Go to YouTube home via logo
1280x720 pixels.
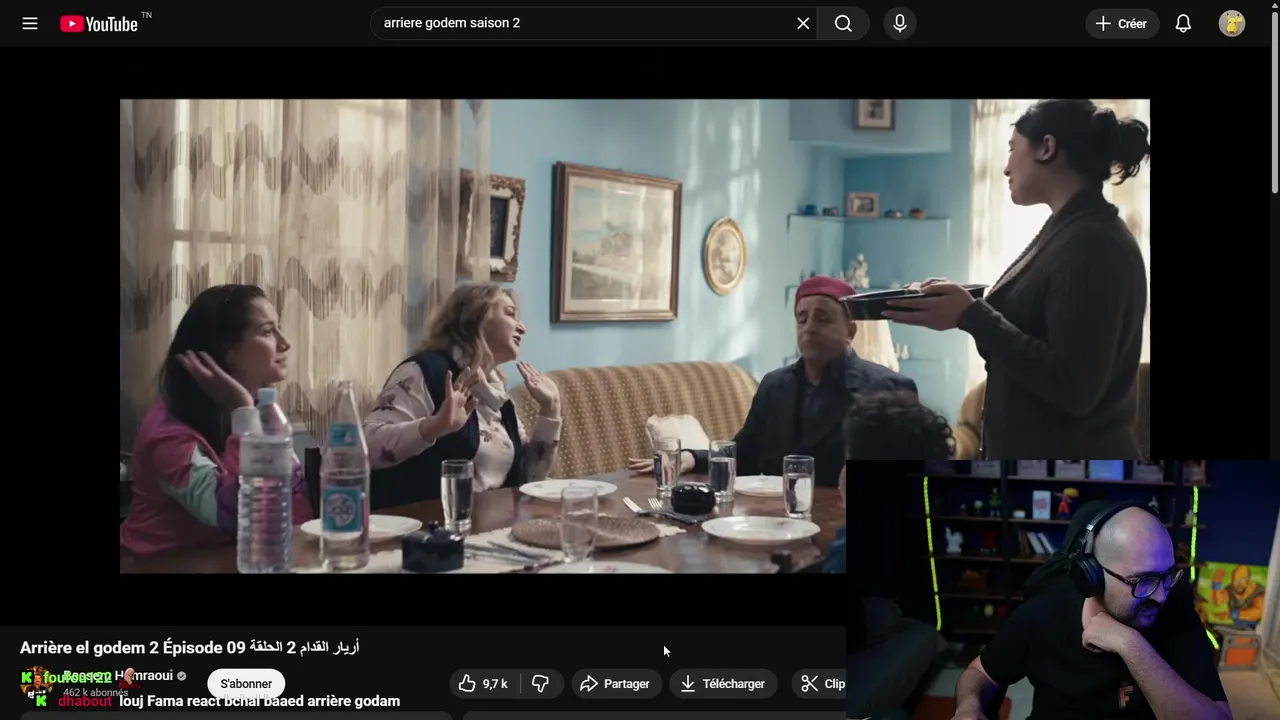99,23
